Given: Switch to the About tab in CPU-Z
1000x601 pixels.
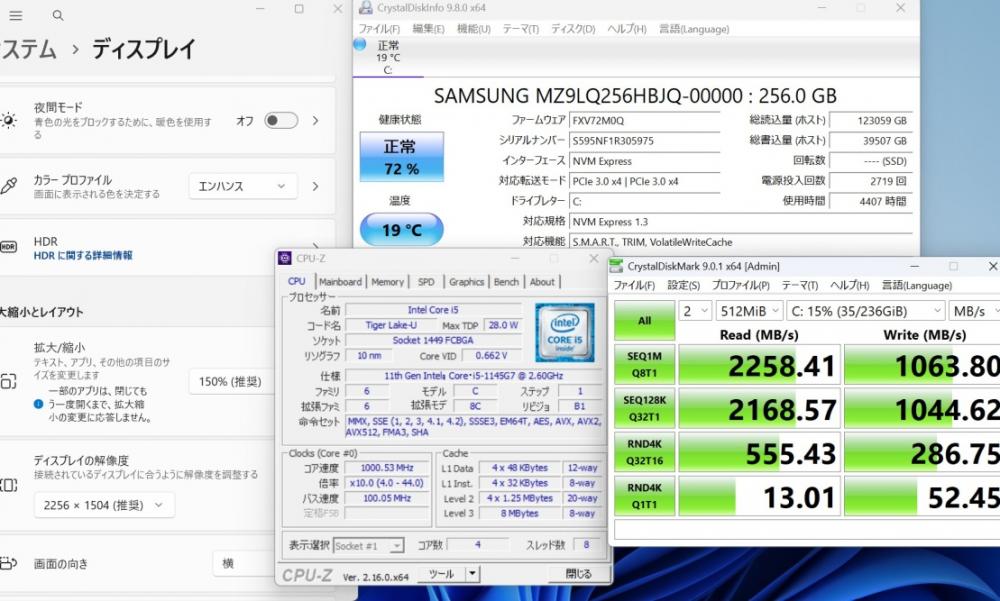Looking at the screenshot, I should click(542, 282).
